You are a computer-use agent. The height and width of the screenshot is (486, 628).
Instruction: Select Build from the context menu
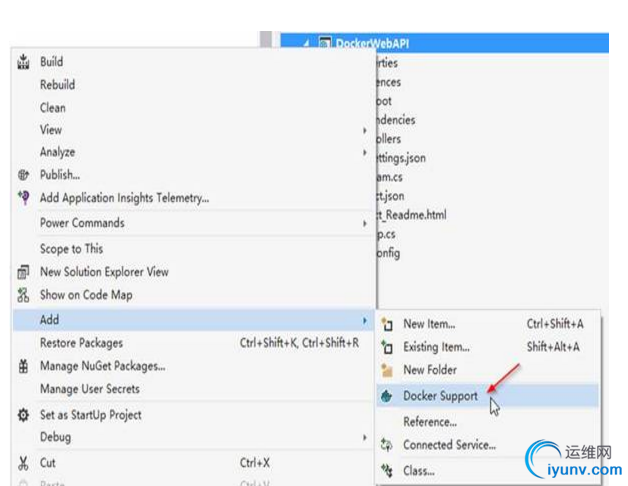pos(194,62)
